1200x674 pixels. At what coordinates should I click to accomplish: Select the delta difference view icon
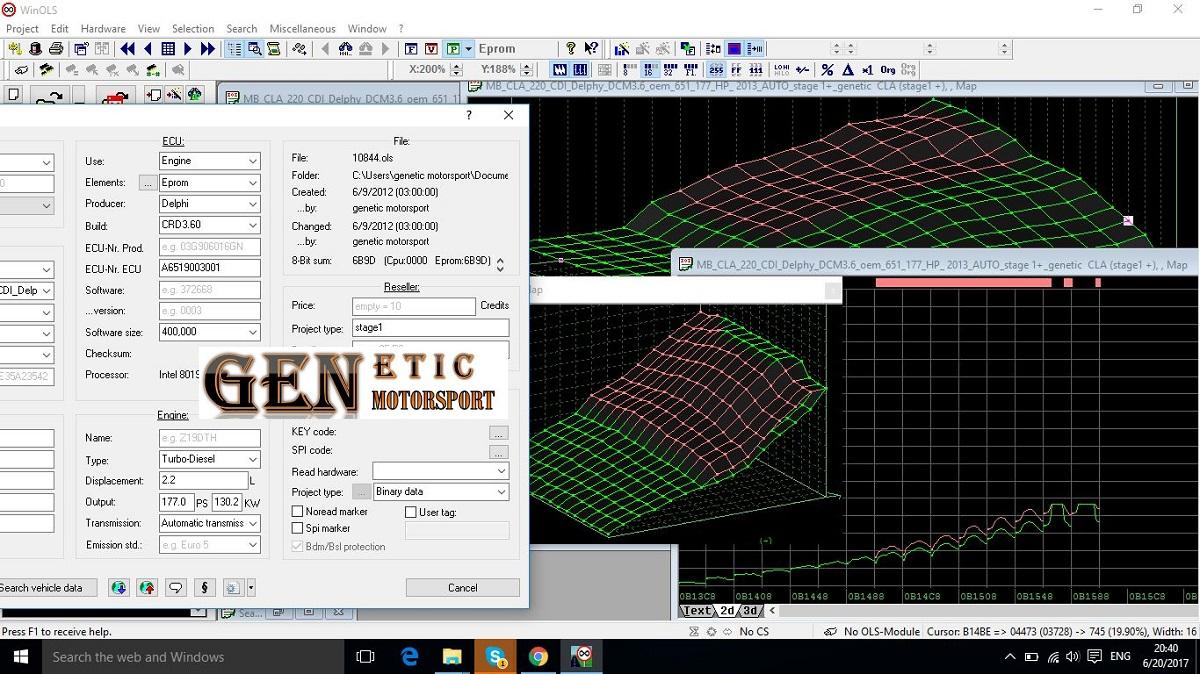click(x=848, y=70)
